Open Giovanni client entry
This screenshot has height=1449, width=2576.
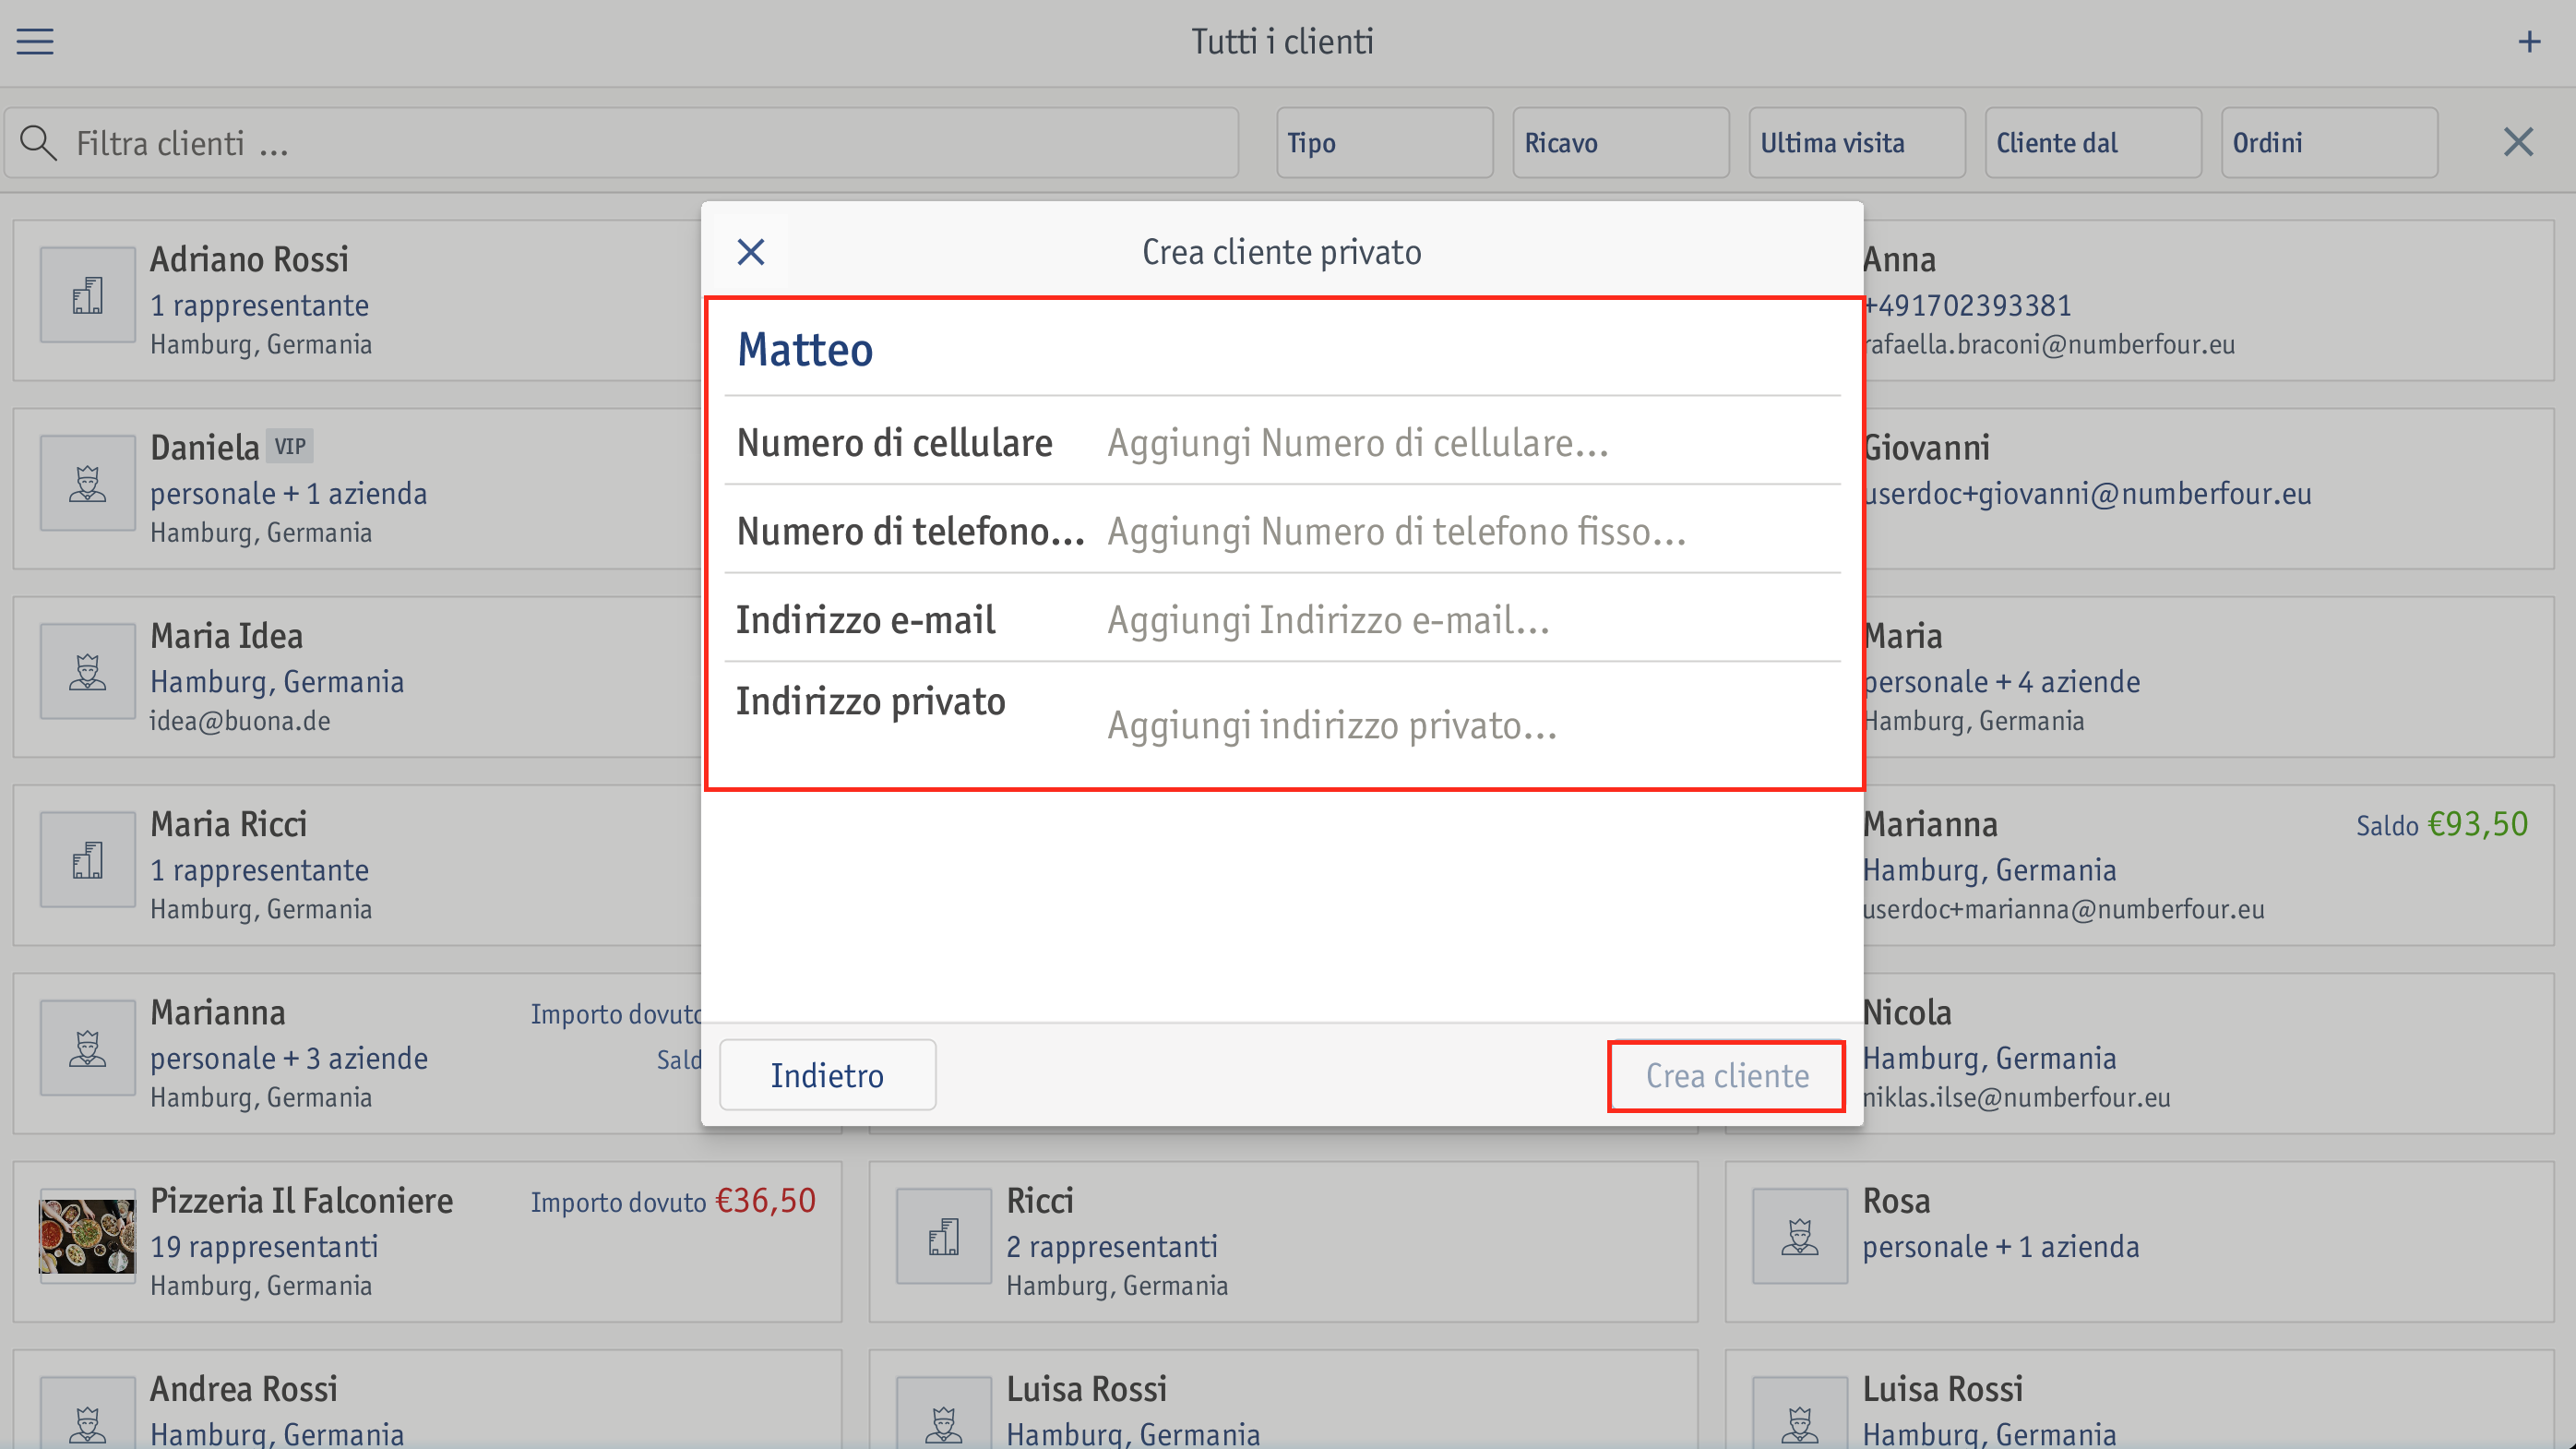[x=2209, y=488]
